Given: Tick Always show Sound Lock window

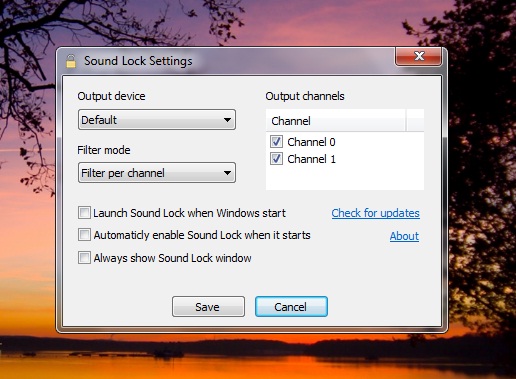Looking at the screenshot, I should click(x=84, y=258).
